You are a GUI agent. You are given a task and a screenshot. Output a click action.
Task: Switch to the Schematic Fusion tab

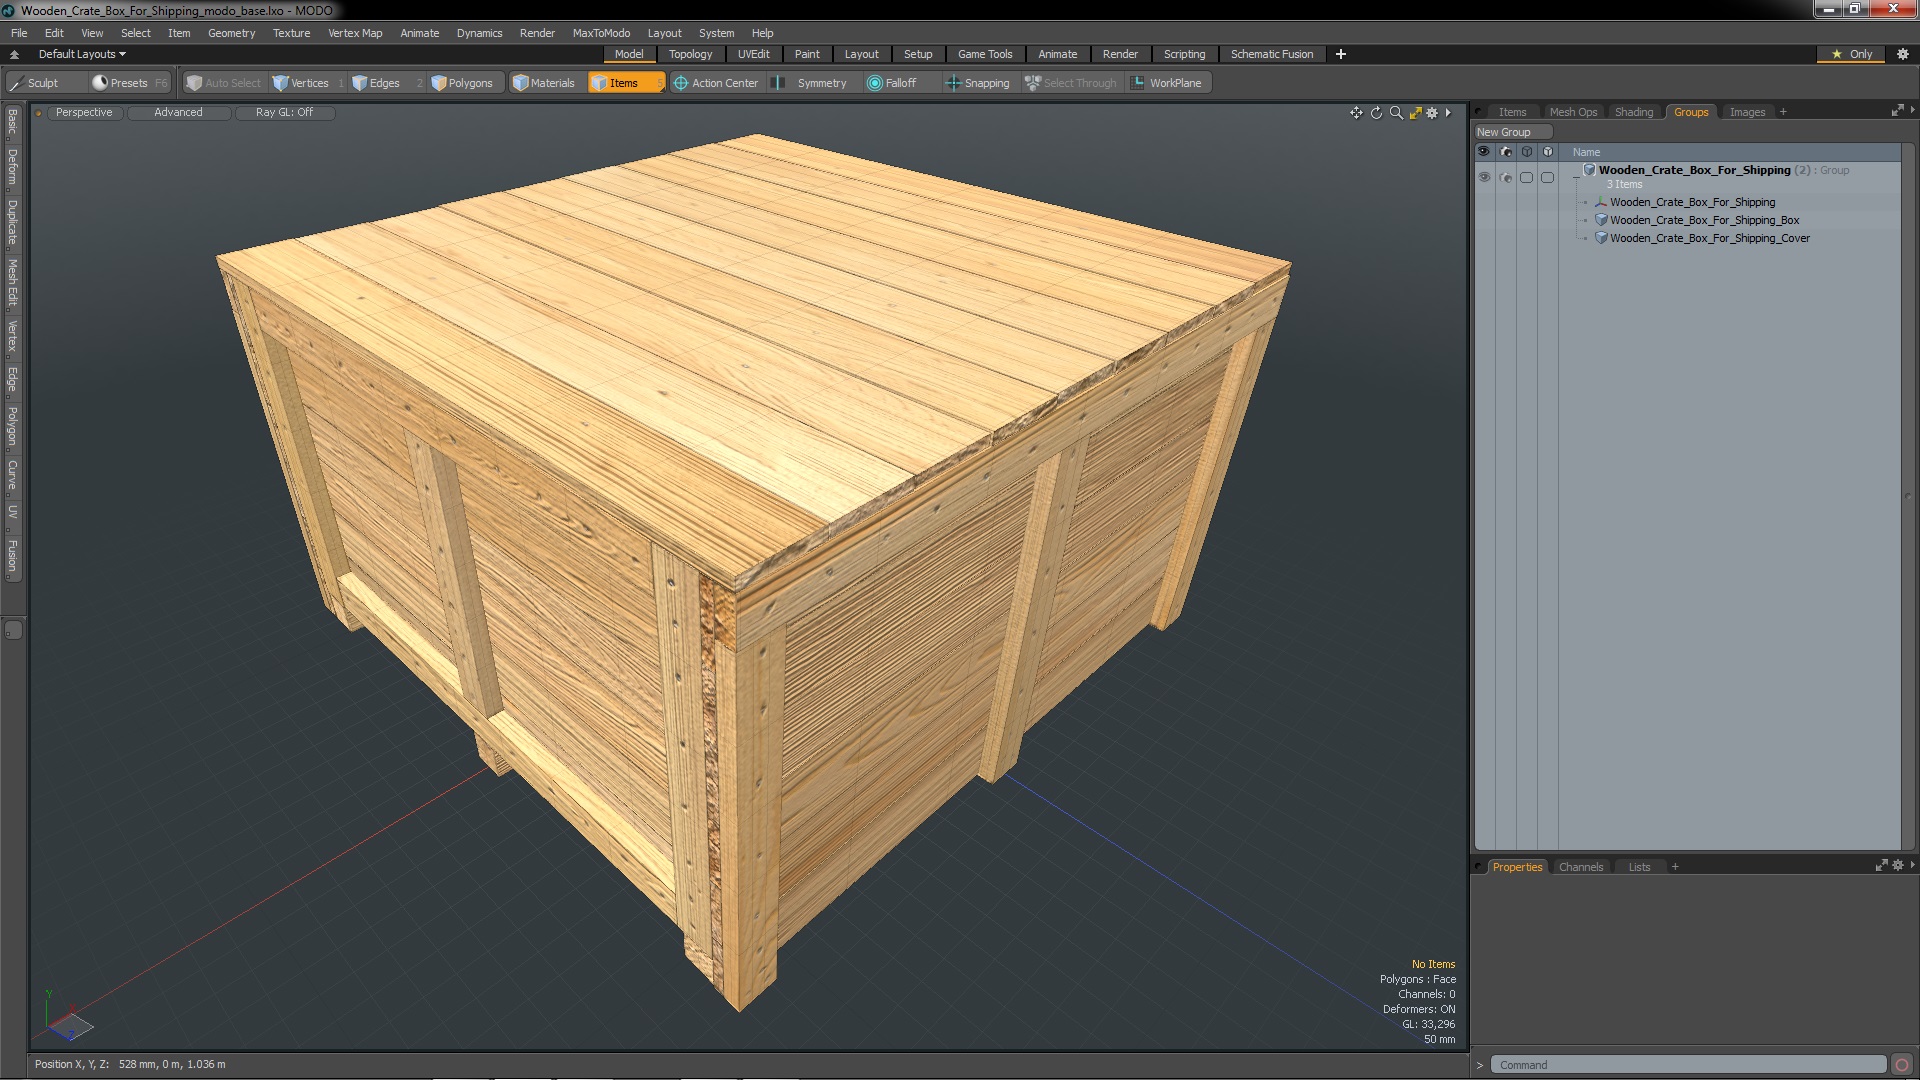(1271, 54)
